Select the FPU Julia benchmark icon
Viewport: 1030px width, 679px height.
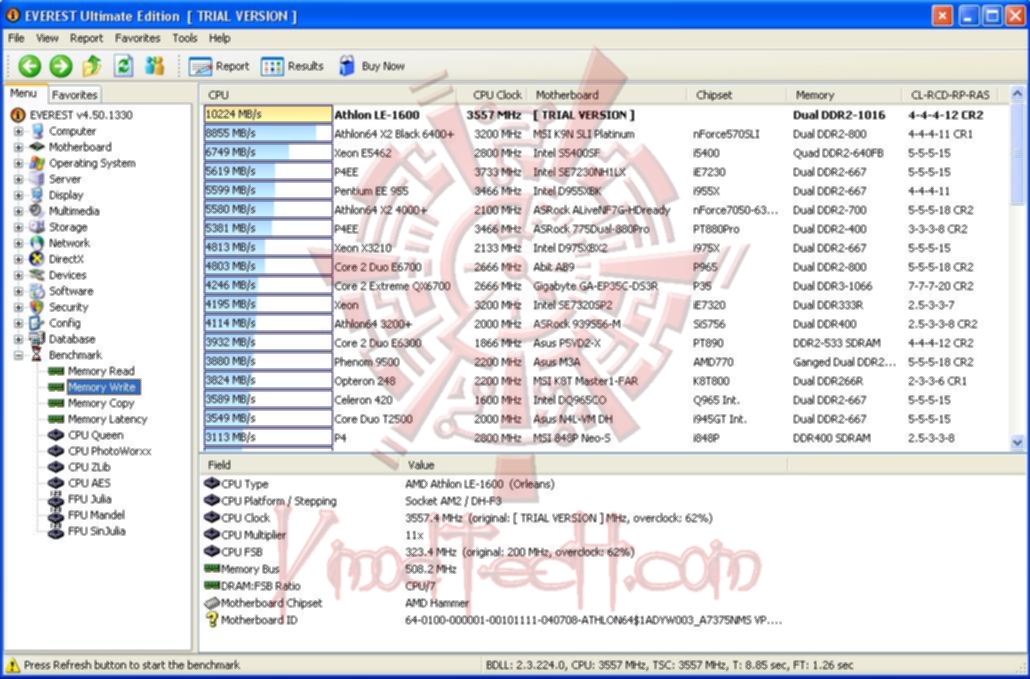click(56, 499)
